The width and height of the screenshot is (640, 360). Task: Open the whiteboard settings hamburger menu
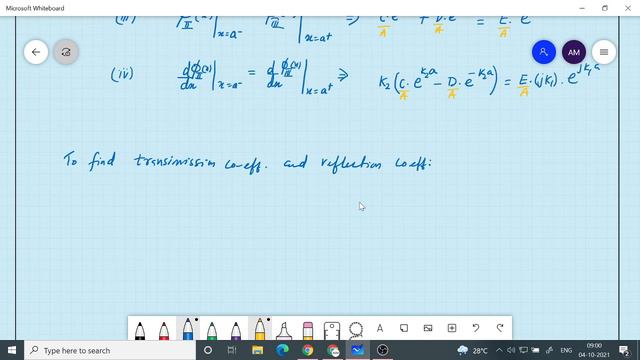(x=604, y=52)
